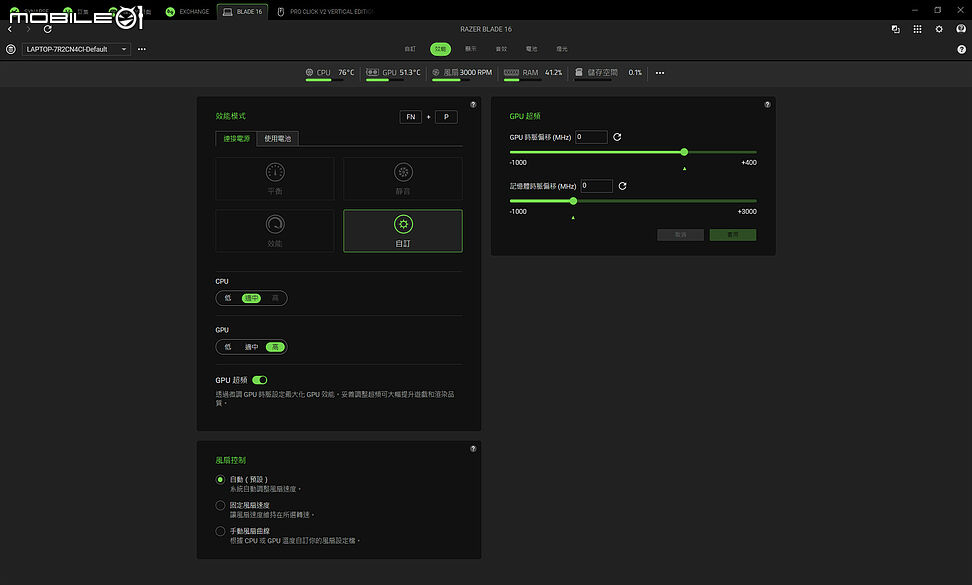Viewport: 972px width, 585px height.
Task: Open help icon on performance mode panel
Action: pos(473,105)
